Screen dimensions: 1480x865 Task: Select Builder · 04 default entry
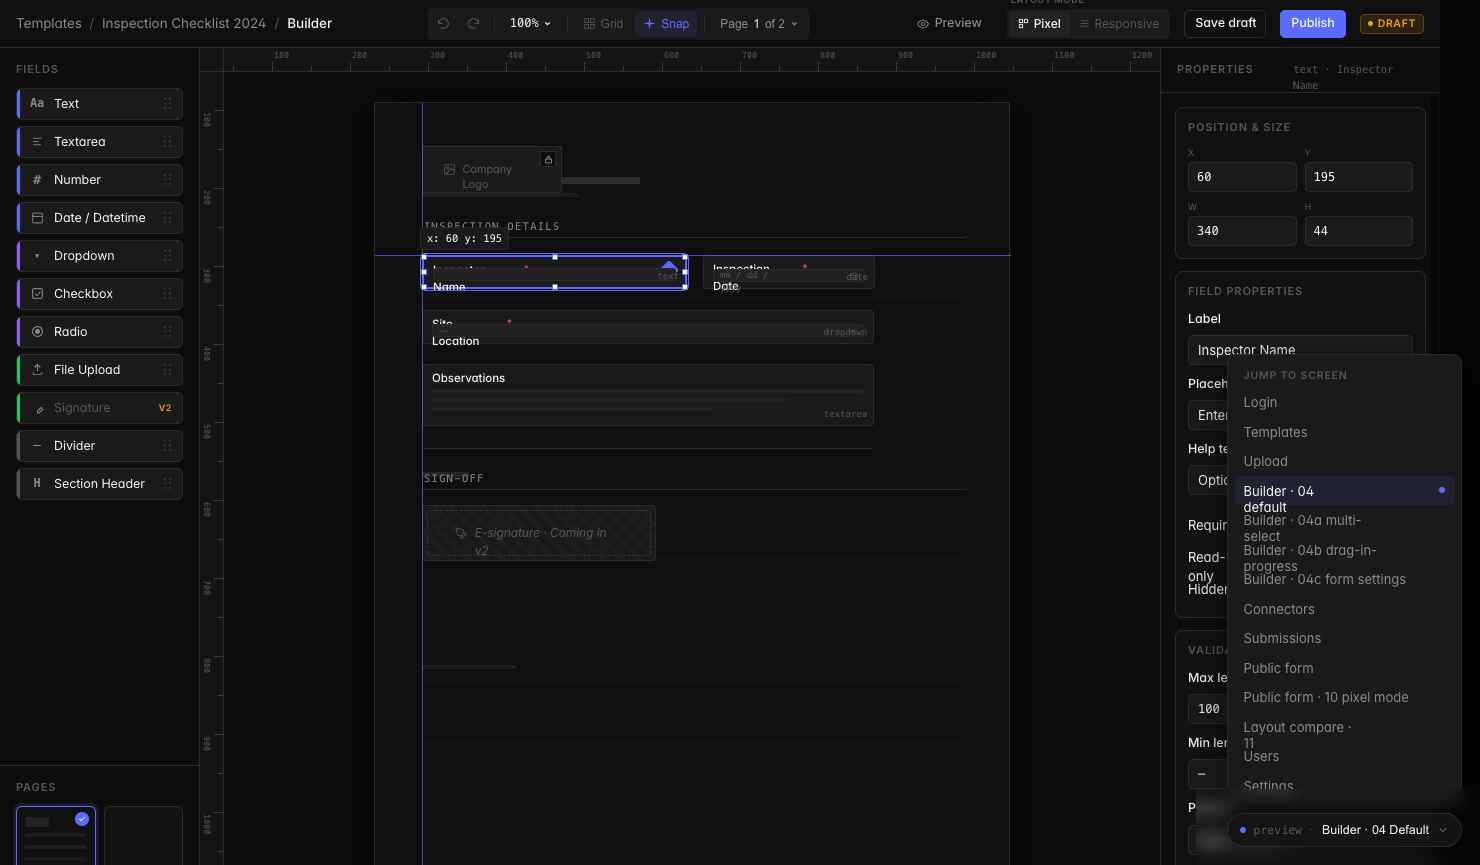1344,491
